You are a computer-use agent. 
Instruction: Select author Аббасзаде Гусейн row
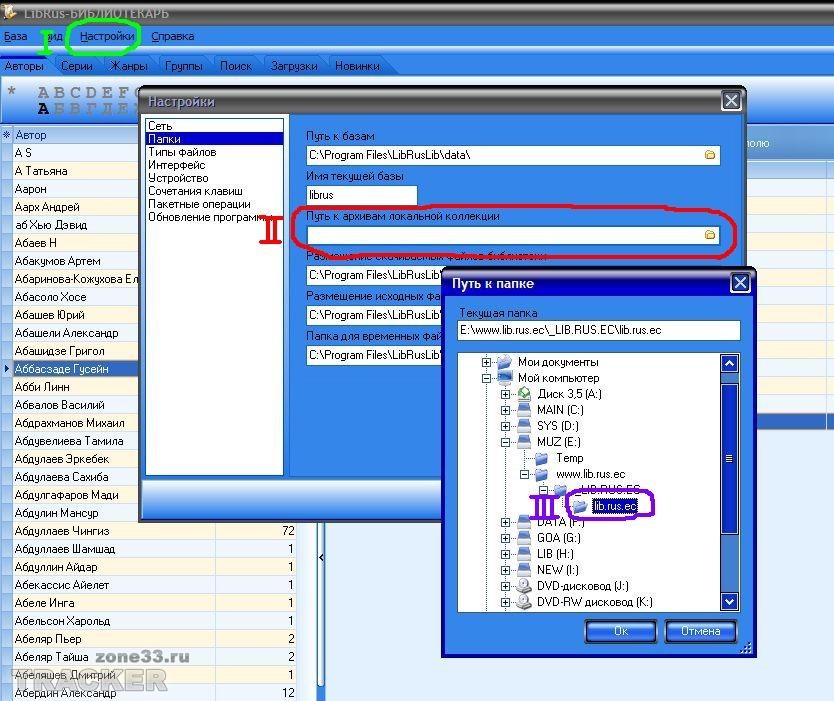point(74,369)
